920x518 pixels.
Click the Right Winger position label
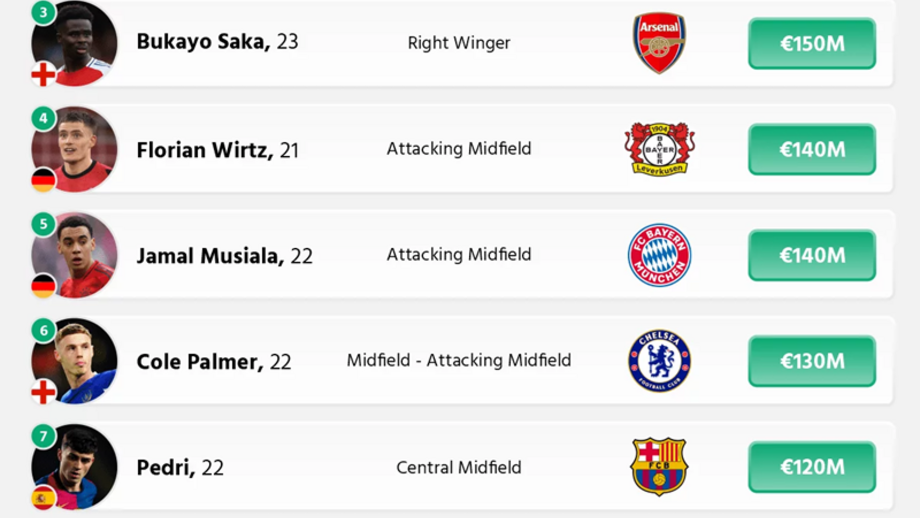pos(459,43)
